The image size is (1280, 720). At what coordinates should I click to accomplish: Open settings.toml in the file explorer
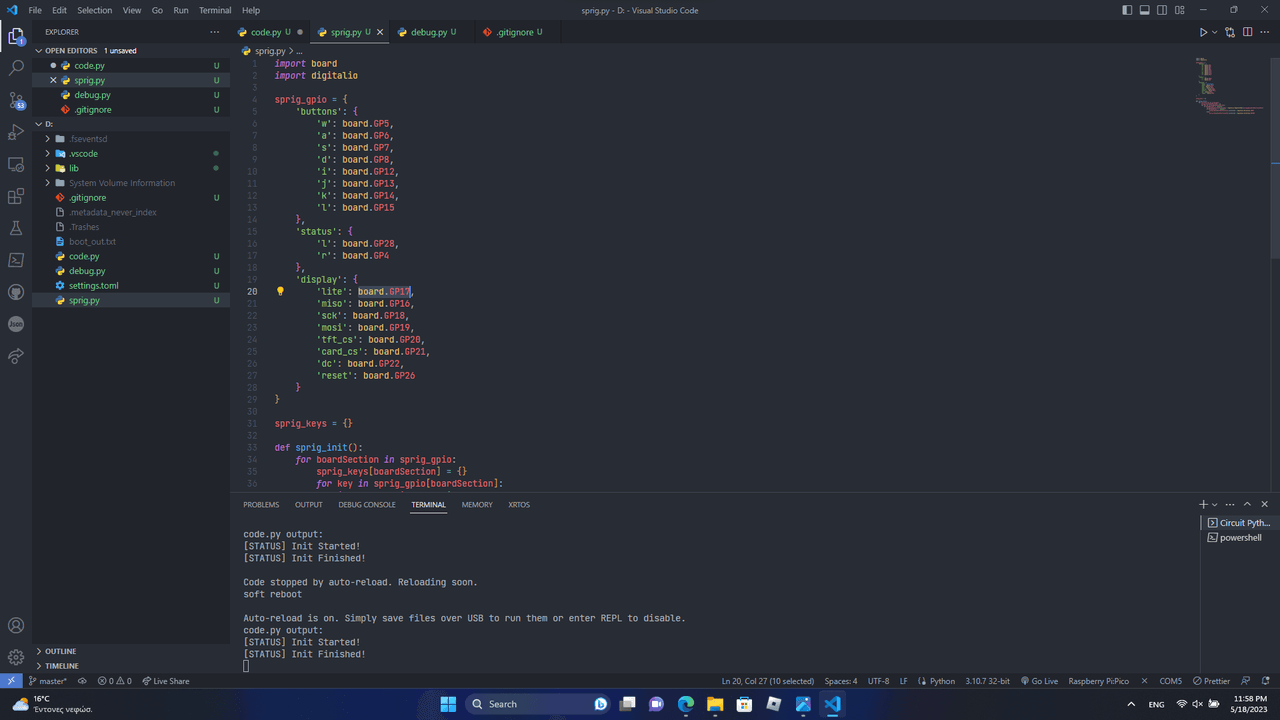(x=93, y=286)
